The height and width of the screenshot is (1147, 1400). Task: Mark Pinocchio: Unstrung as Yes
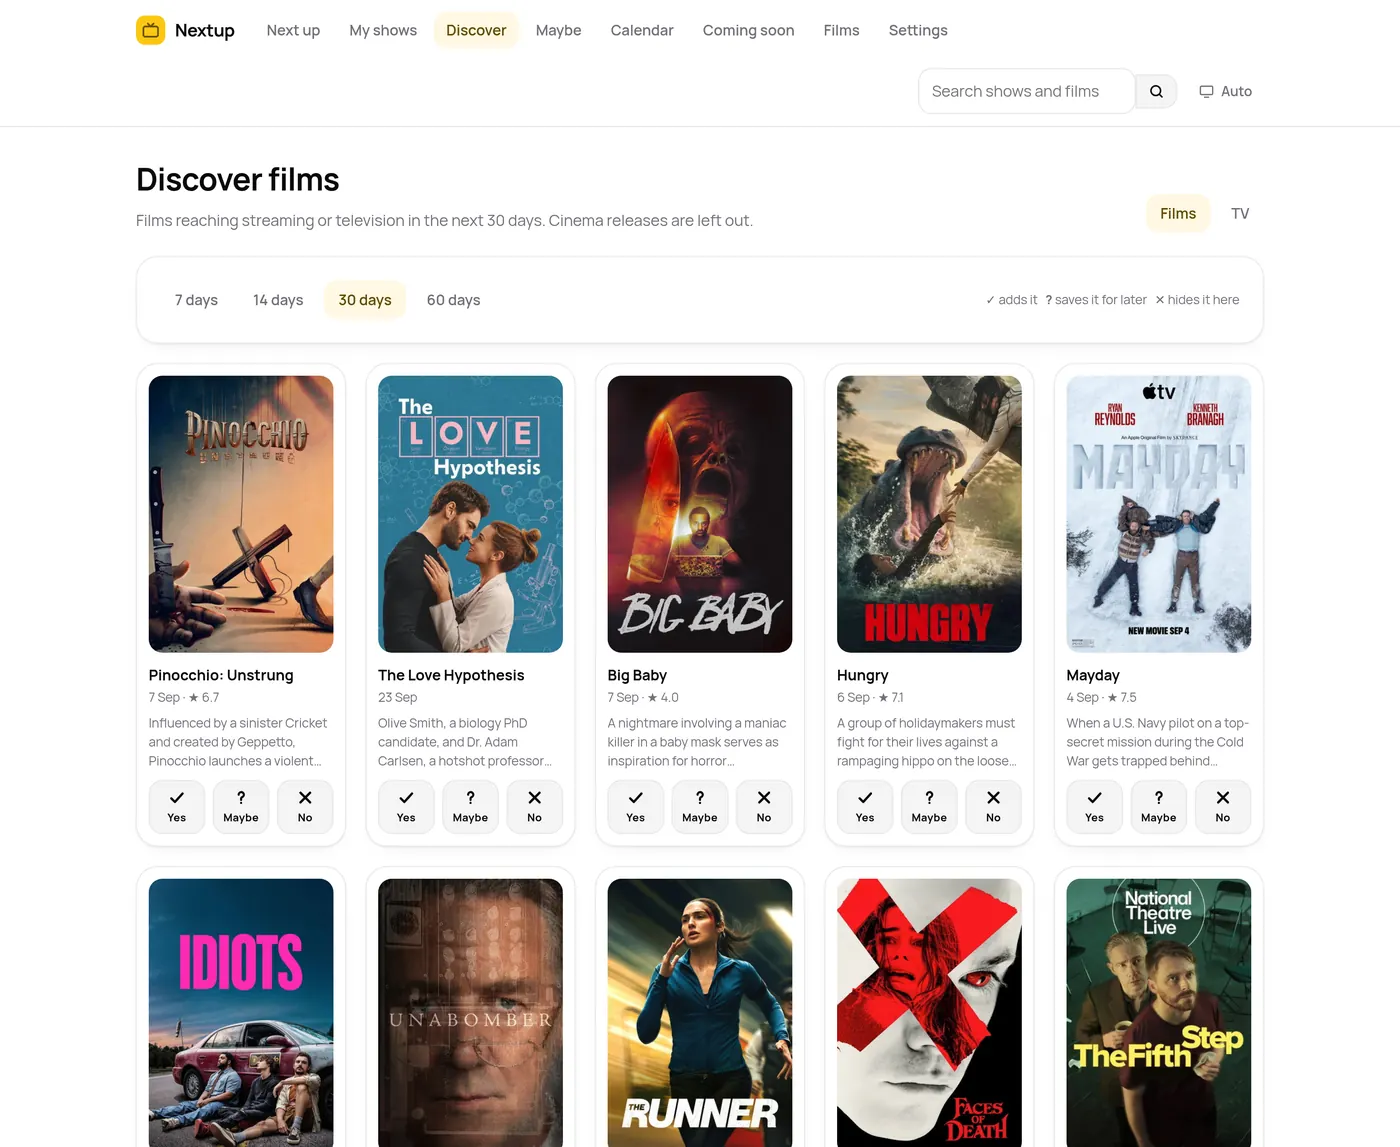(x=177, y=807)
